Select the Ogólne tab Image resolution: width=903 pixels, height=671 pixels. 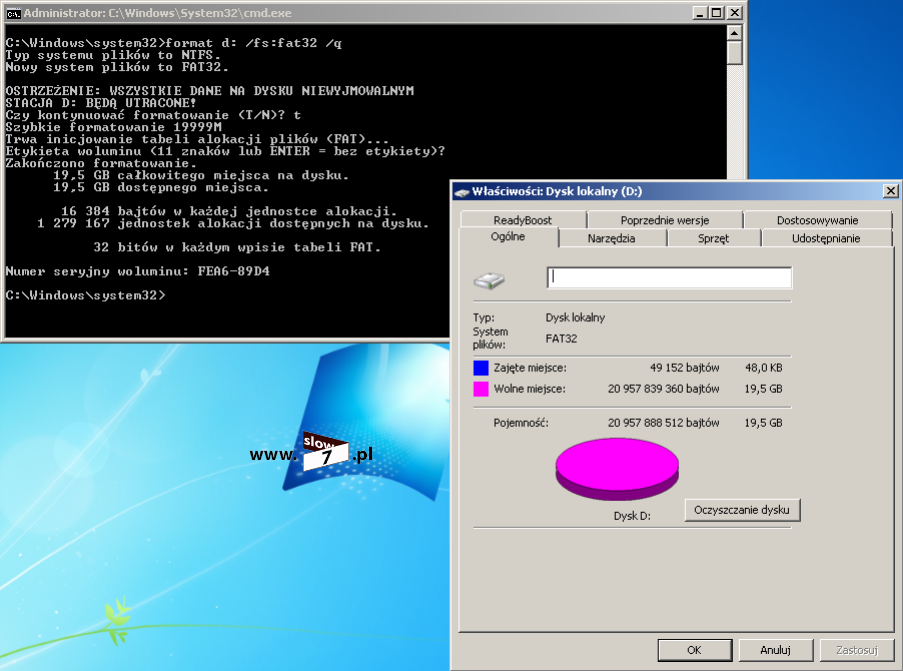pos(508,237)
